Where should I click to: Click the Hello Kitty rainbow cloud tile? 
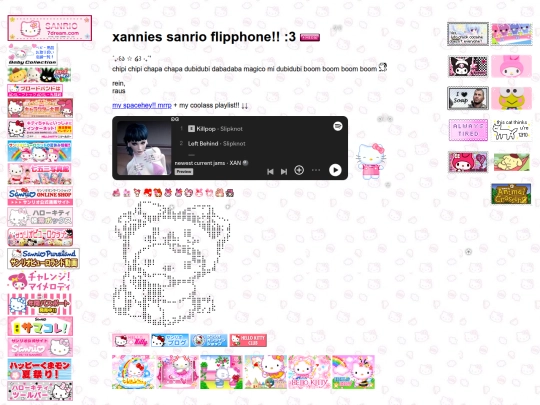click(133, 372)
